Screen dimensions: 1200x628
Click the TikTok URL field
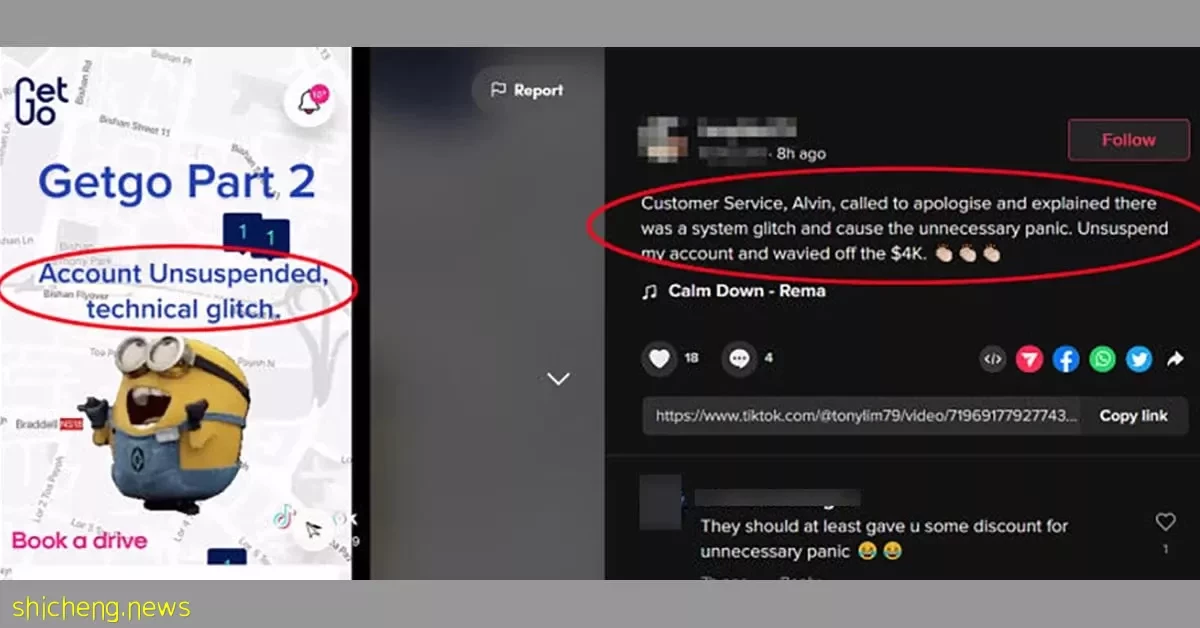coord(863,416)
